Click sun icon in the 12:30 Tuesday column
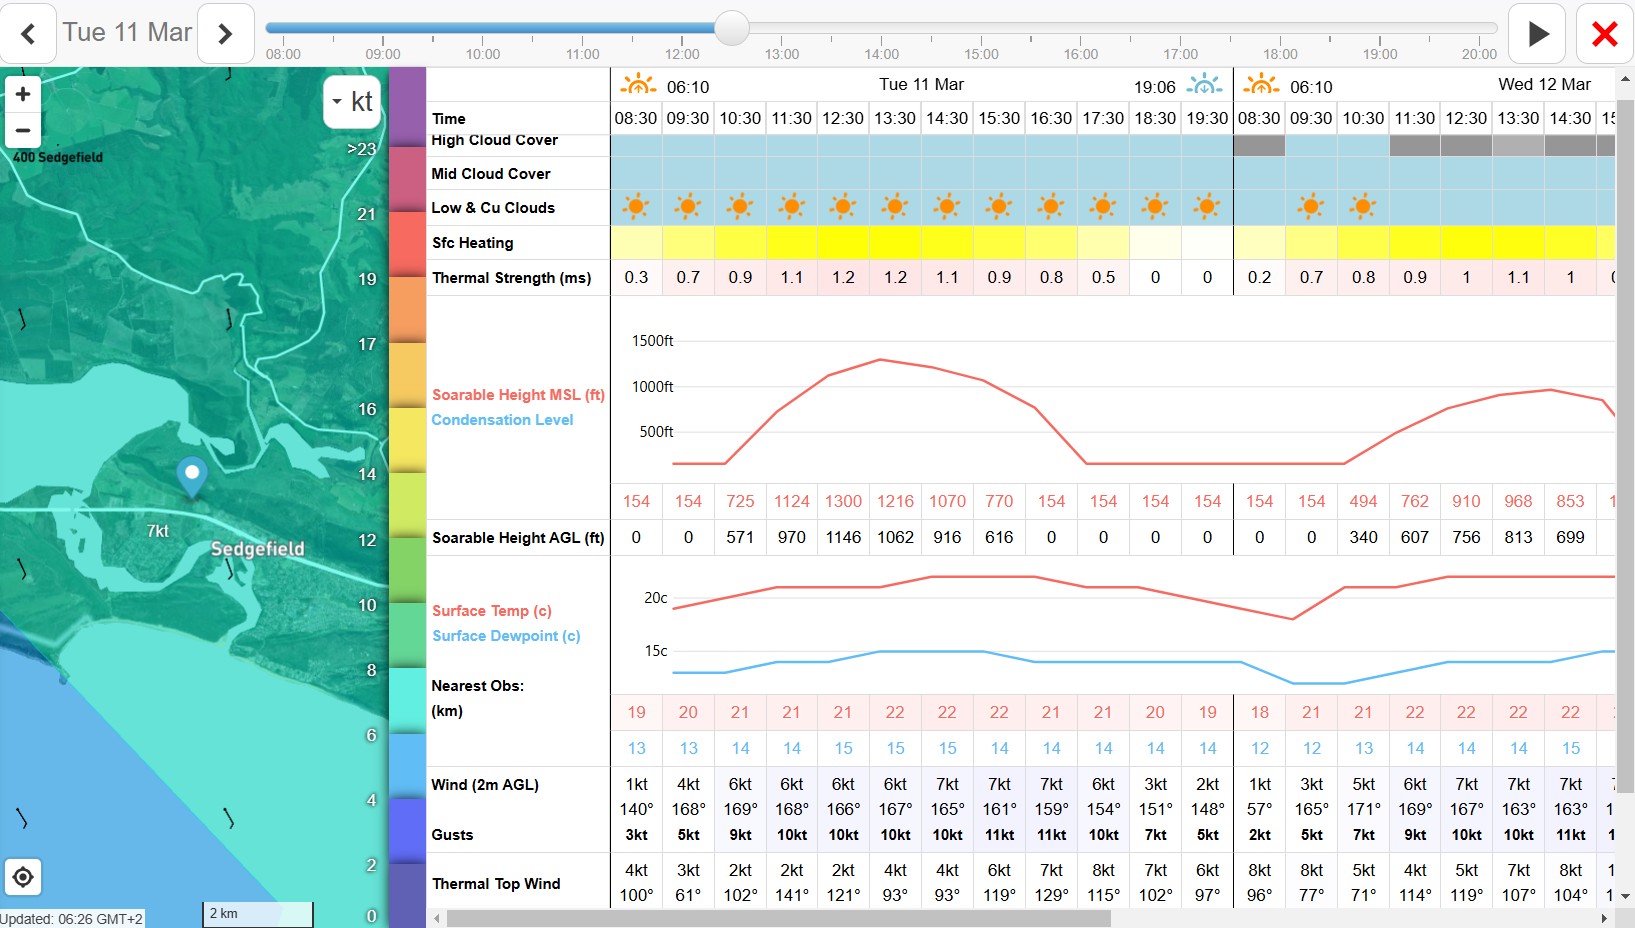 (x=843, y=207)
